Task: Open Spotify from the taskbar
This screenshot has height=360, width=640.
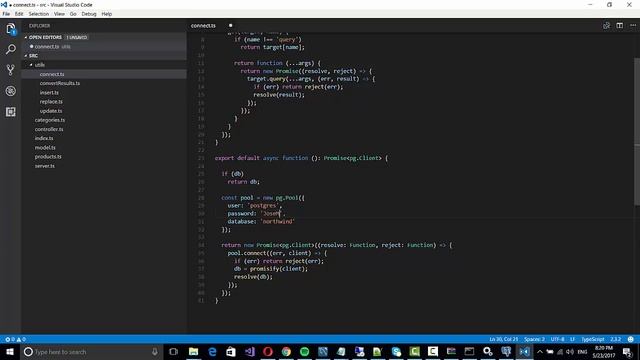Action: click(x=304, y=351)
